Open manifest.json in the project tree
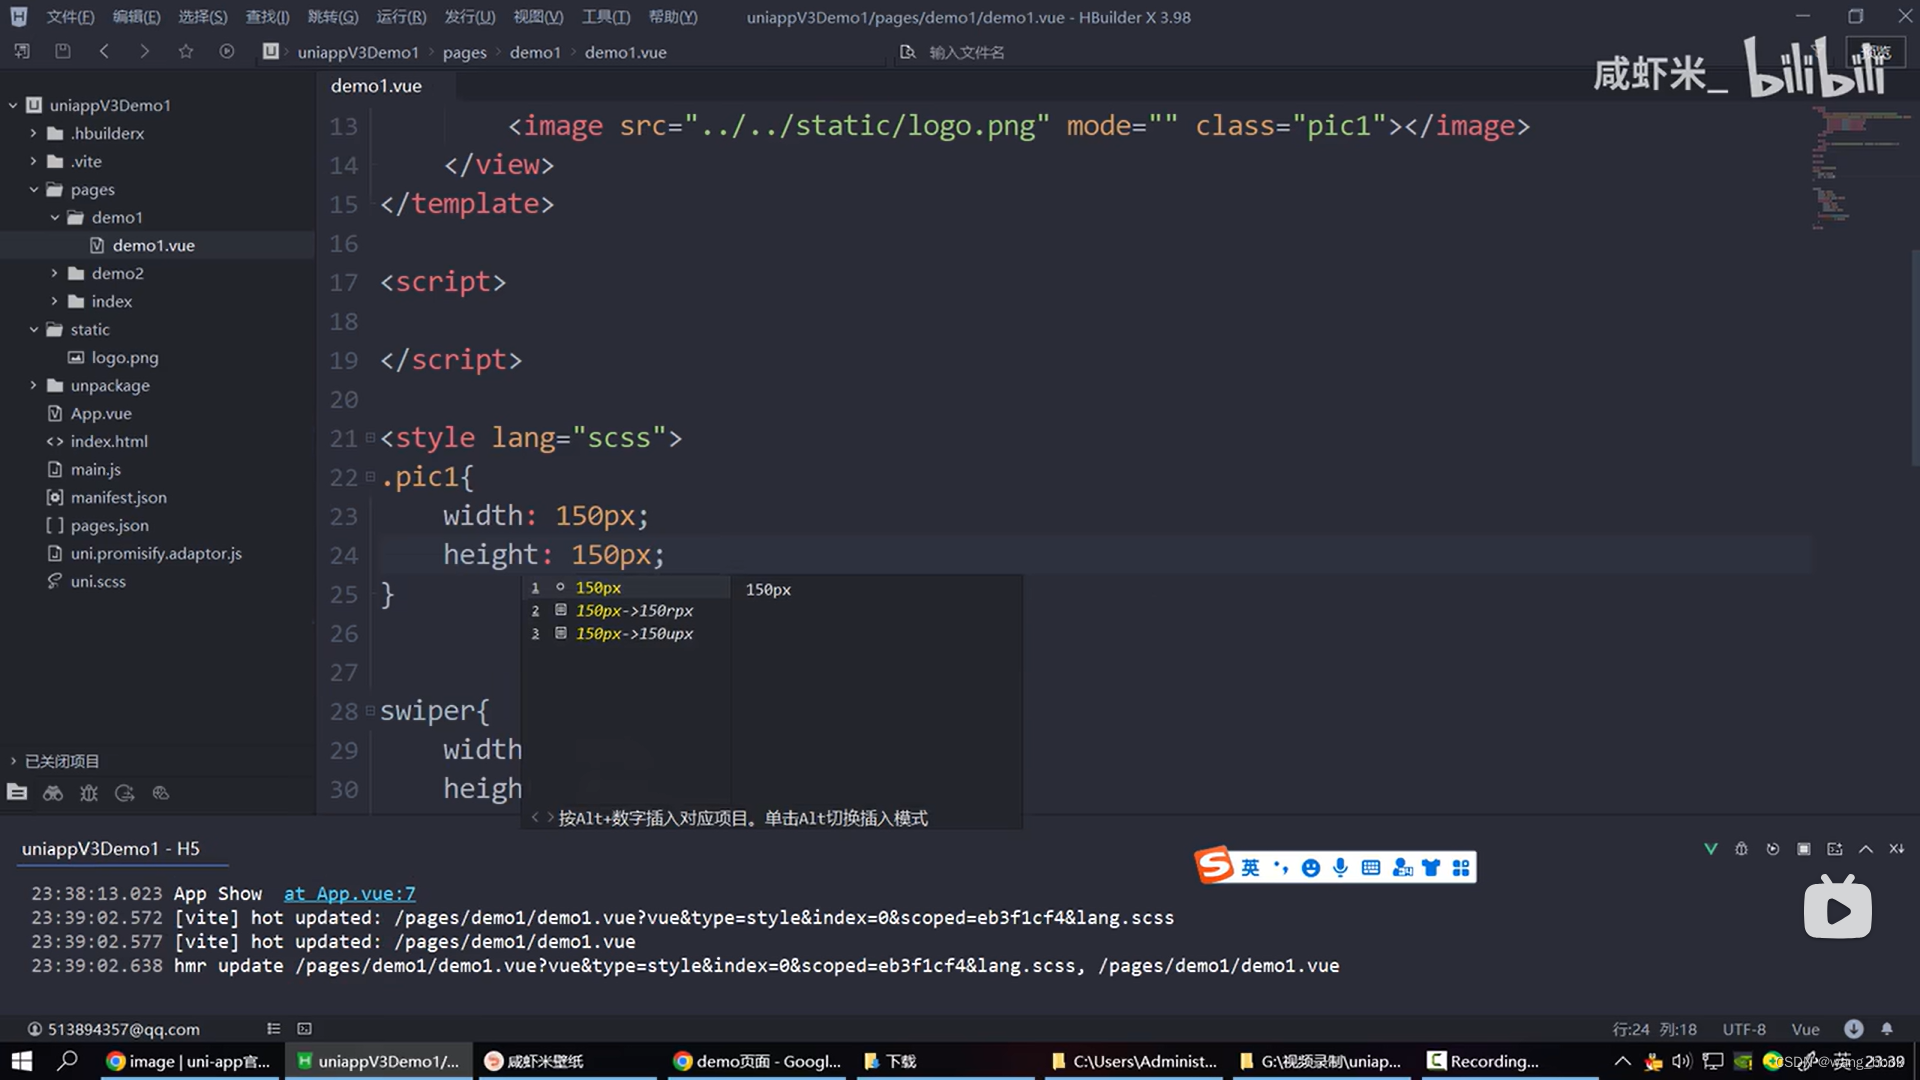Image resolution: width=1920 pixels, height=1080 pixels. coord(118,497)
